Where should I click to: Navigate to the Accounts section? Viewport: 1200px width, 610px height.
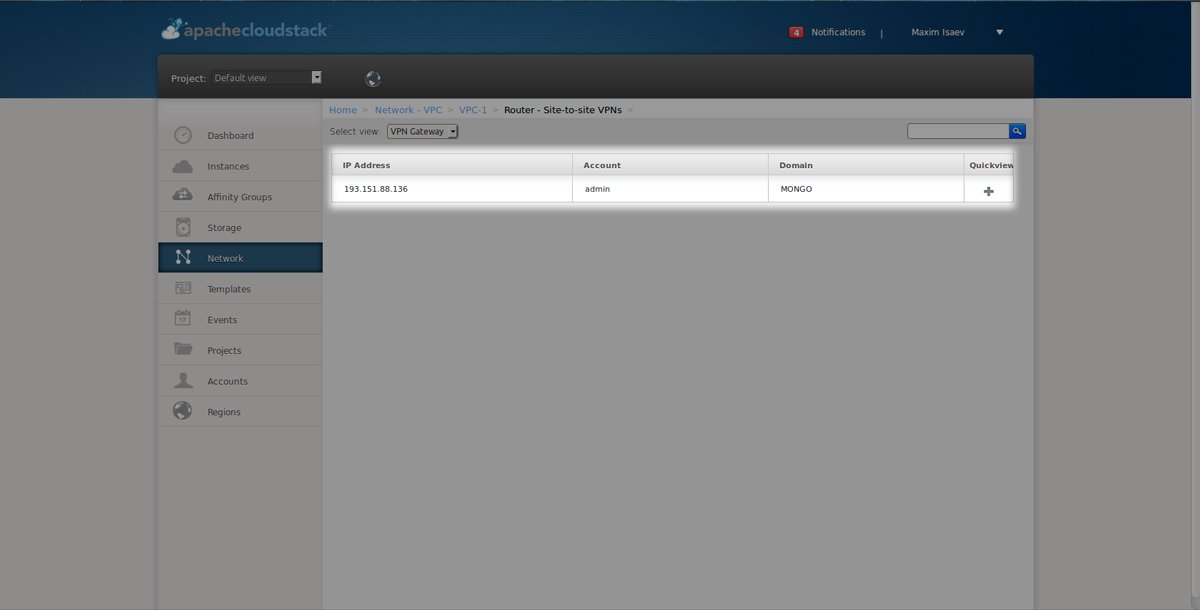coord(240,381)
